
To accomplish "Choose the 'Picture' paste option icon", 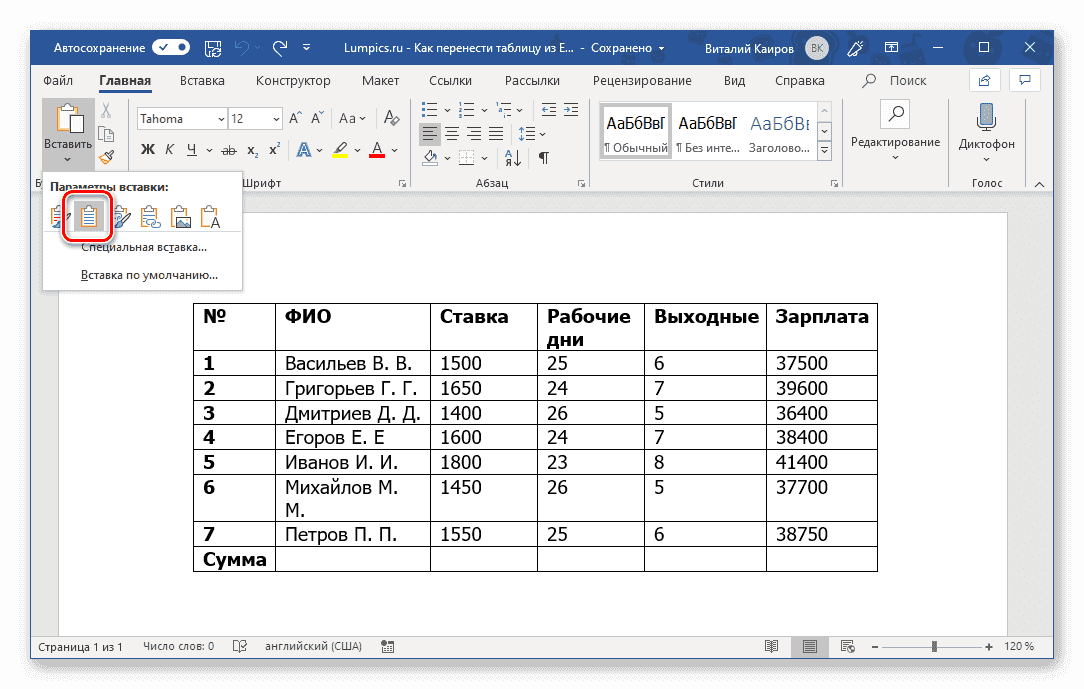I will (x=181, y=216).
